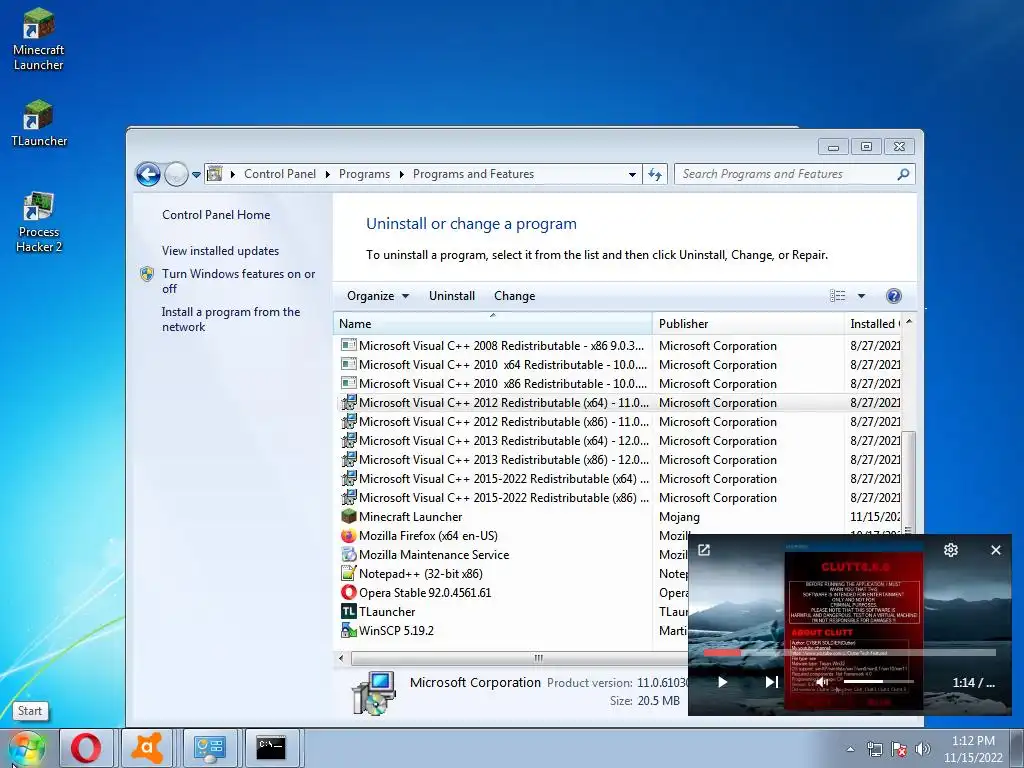This screenshot has width=1024, height=768.
Task: Open the Minecraft Launcher desktop shortcut
Action: (x=39, y=39)
